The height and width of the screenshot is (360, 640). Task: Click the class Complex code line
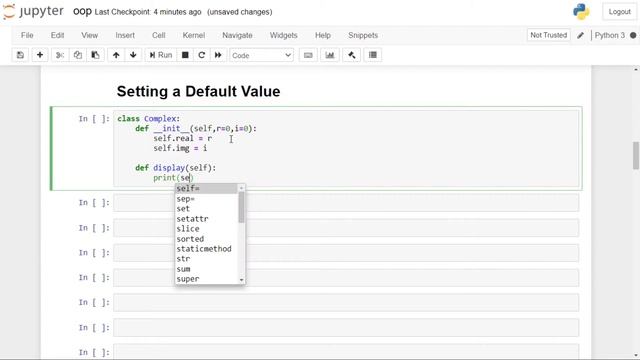pyautogui.click(x=149, y=119)
